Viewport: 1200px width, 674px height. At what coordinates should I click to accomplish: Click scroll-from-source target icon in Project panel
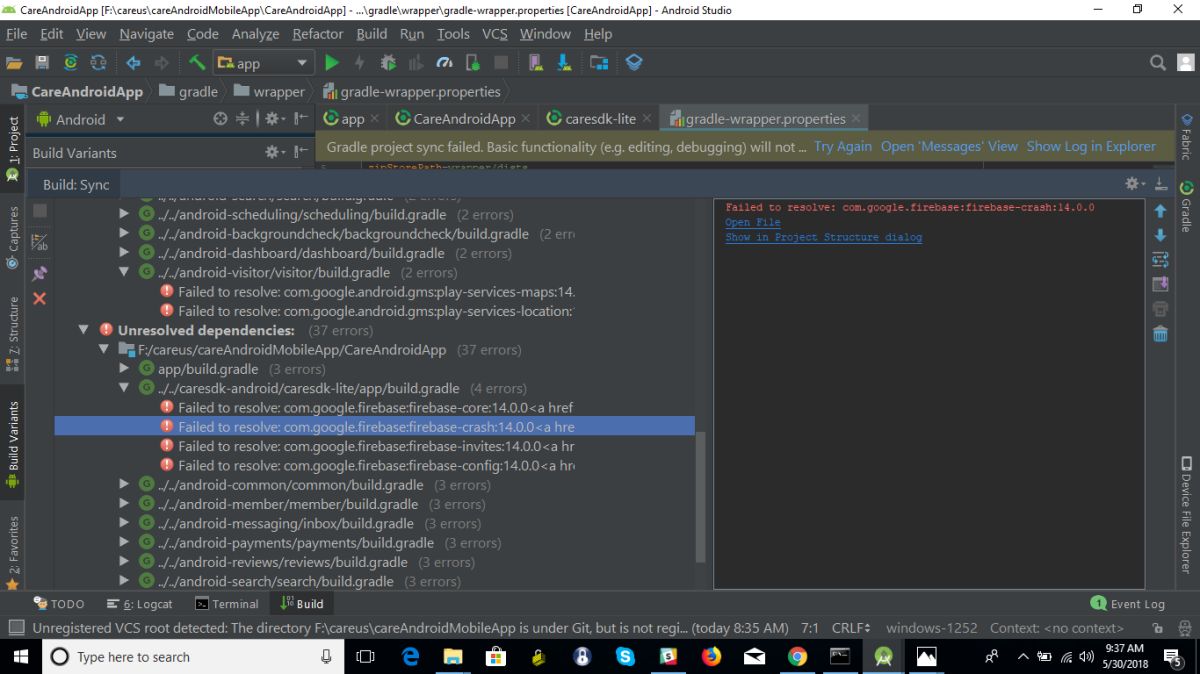tap(221, 119)
